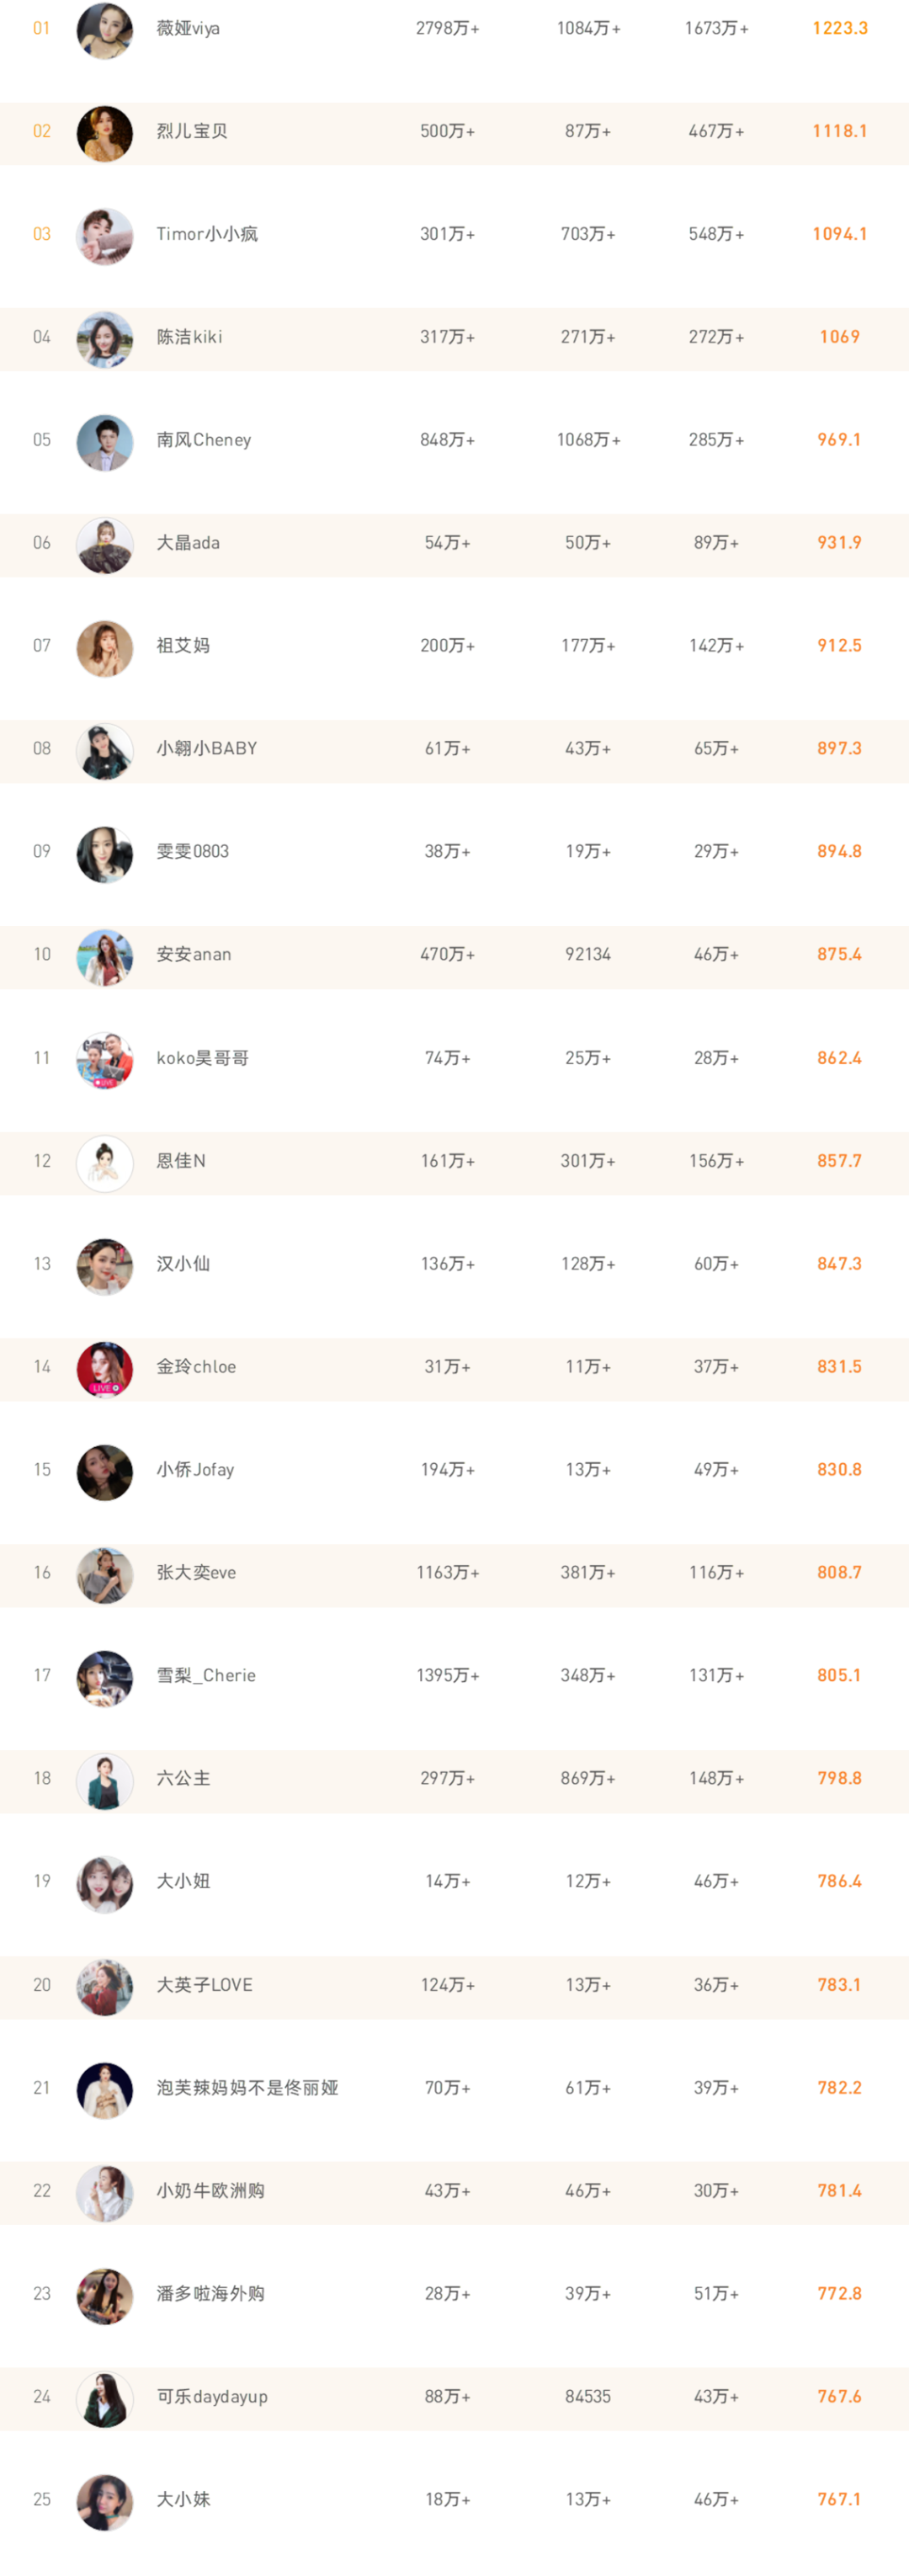The width and height of the screenshot is (909, 2576).
Task: Select the 可乐daydayup anchor name
Action: point(212,2396)
